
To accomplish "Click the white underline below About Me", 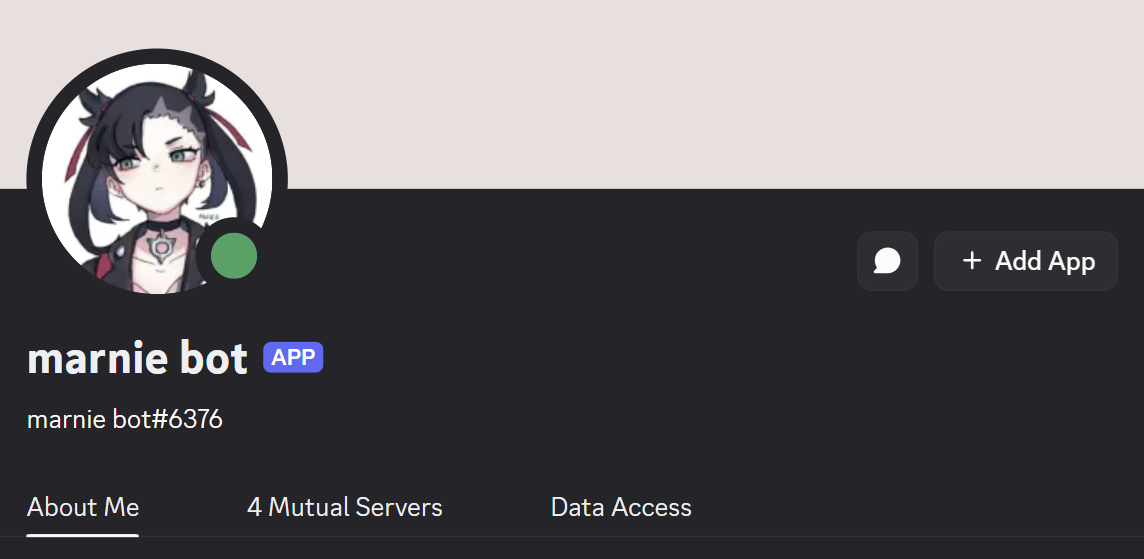I will (x=83, y=535).
